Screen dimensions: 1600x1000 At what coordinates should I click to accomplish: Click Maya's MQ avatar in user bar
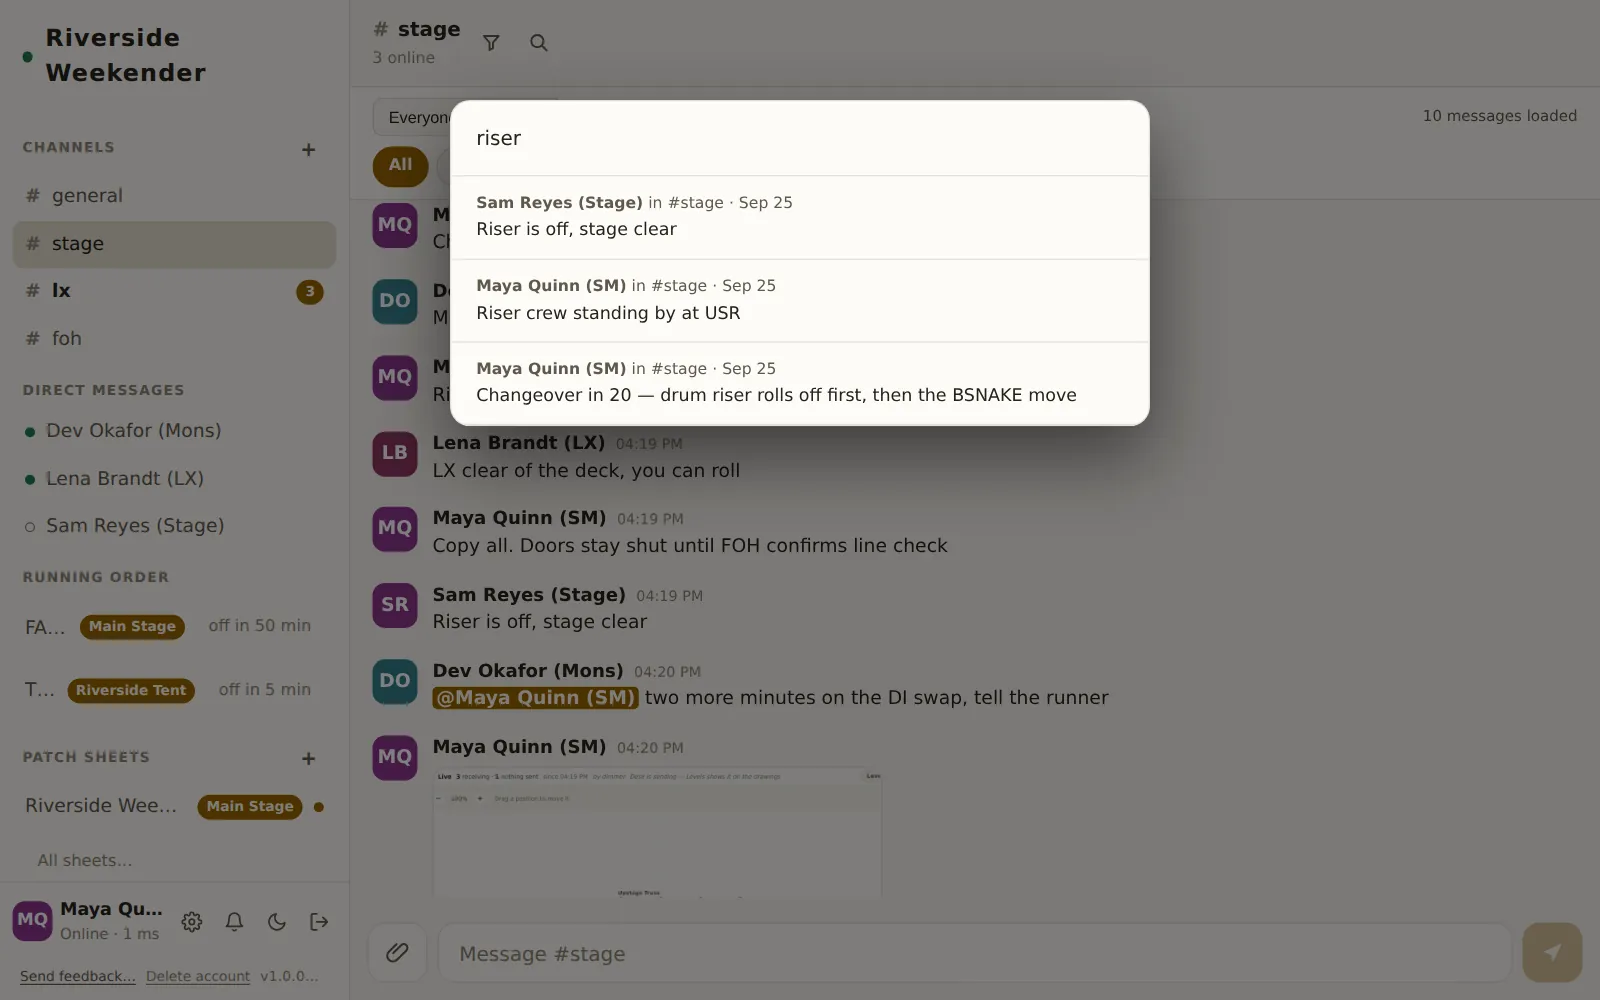(32, 920)
